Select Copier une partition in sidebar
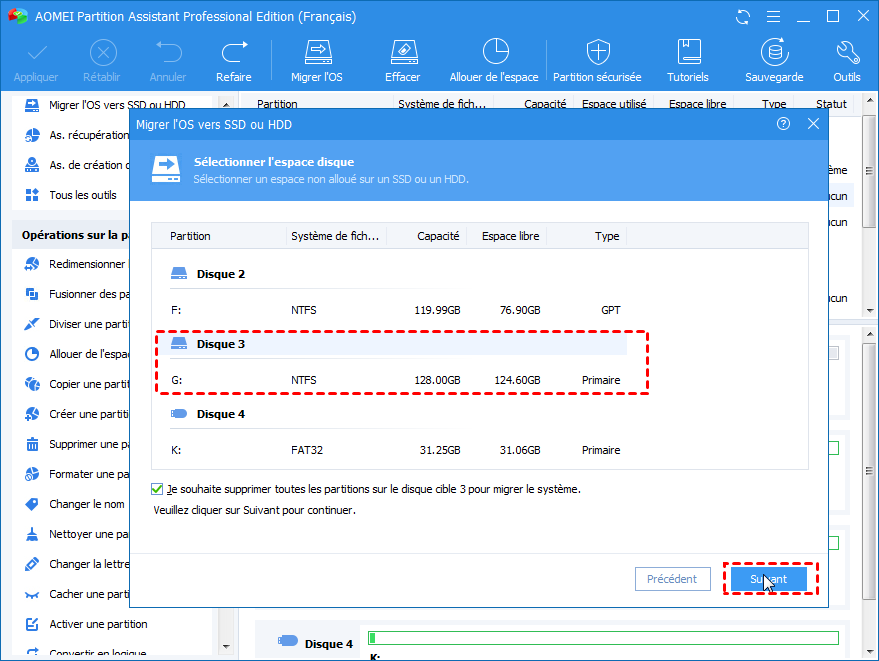This screenshot has height=661, width=879. click(77, 384)
